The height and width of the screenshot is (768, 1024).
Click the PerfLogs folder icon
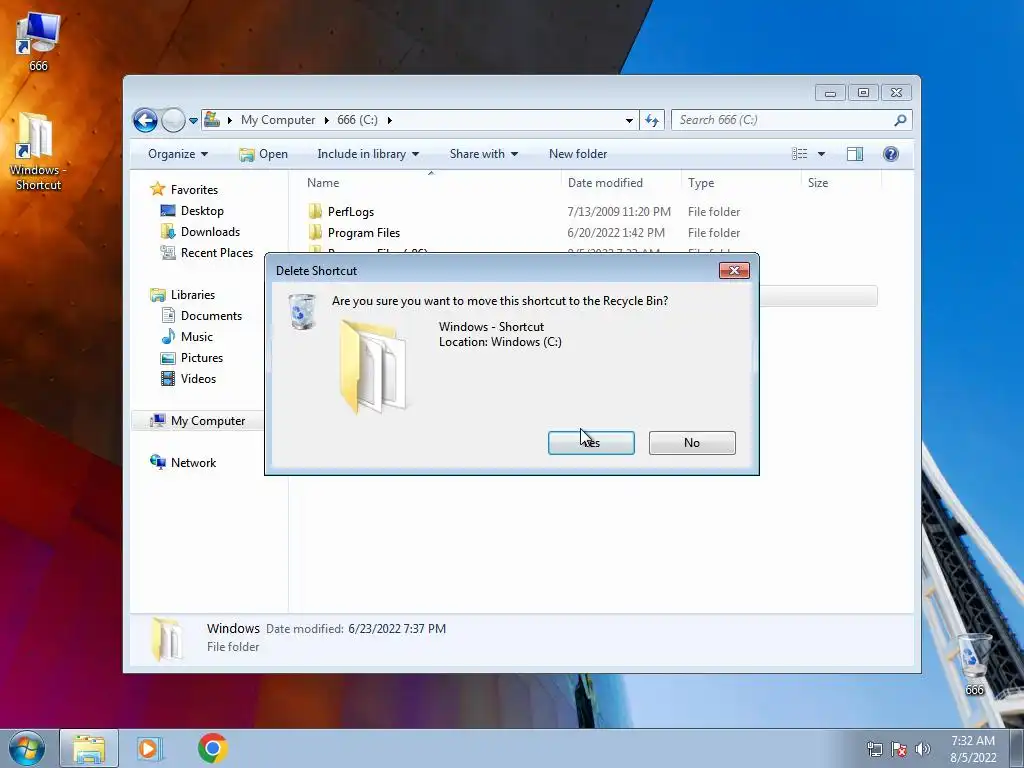point(315,212)
